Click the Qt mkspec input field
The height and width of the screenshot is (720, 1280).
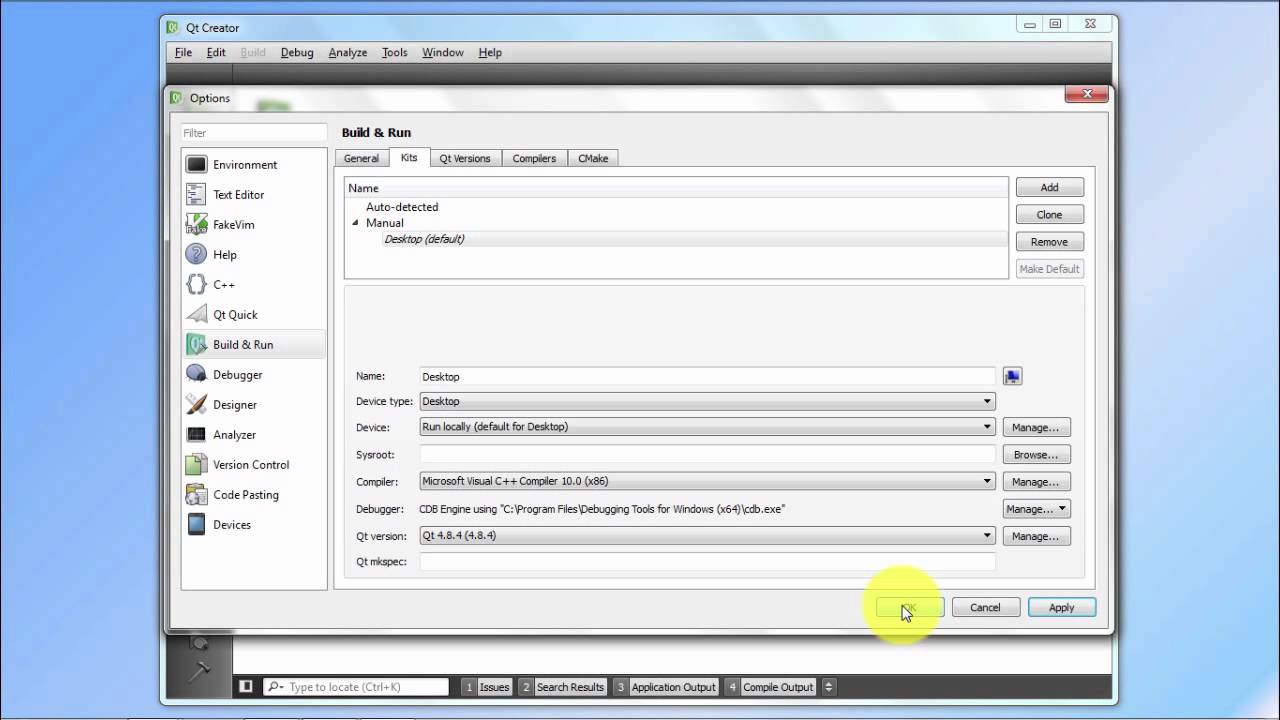[x=707, y=562]
